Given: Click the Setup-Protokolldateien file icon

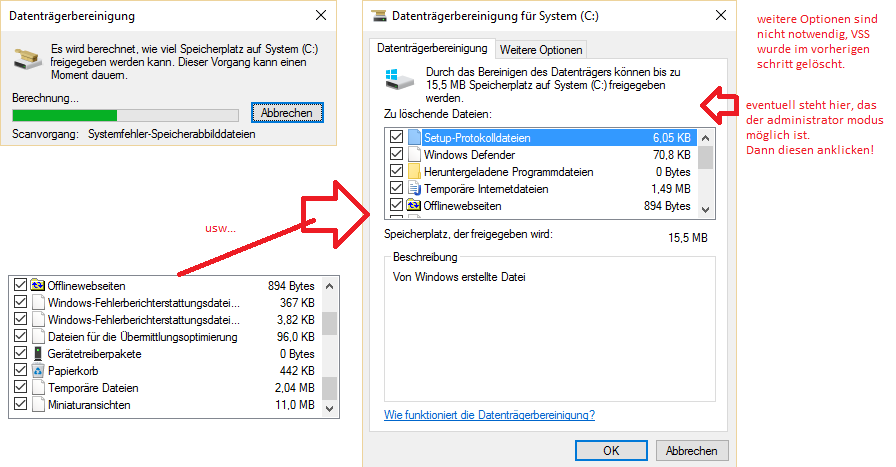Looking at the screenshot, I should [414, 138].
